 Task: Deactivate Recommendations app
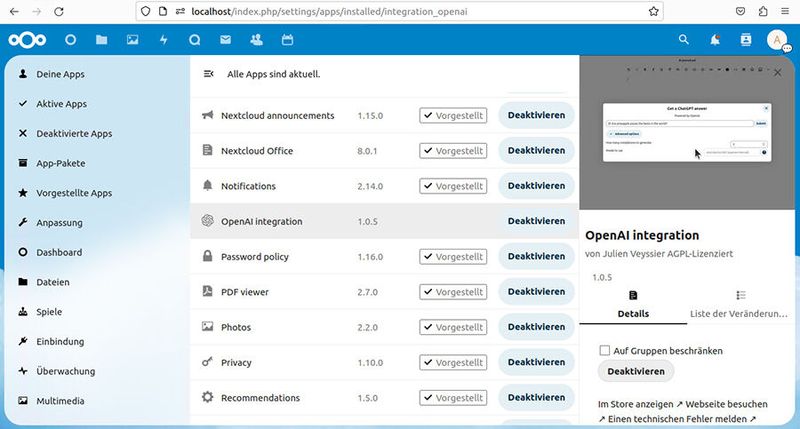click(536, 397)
